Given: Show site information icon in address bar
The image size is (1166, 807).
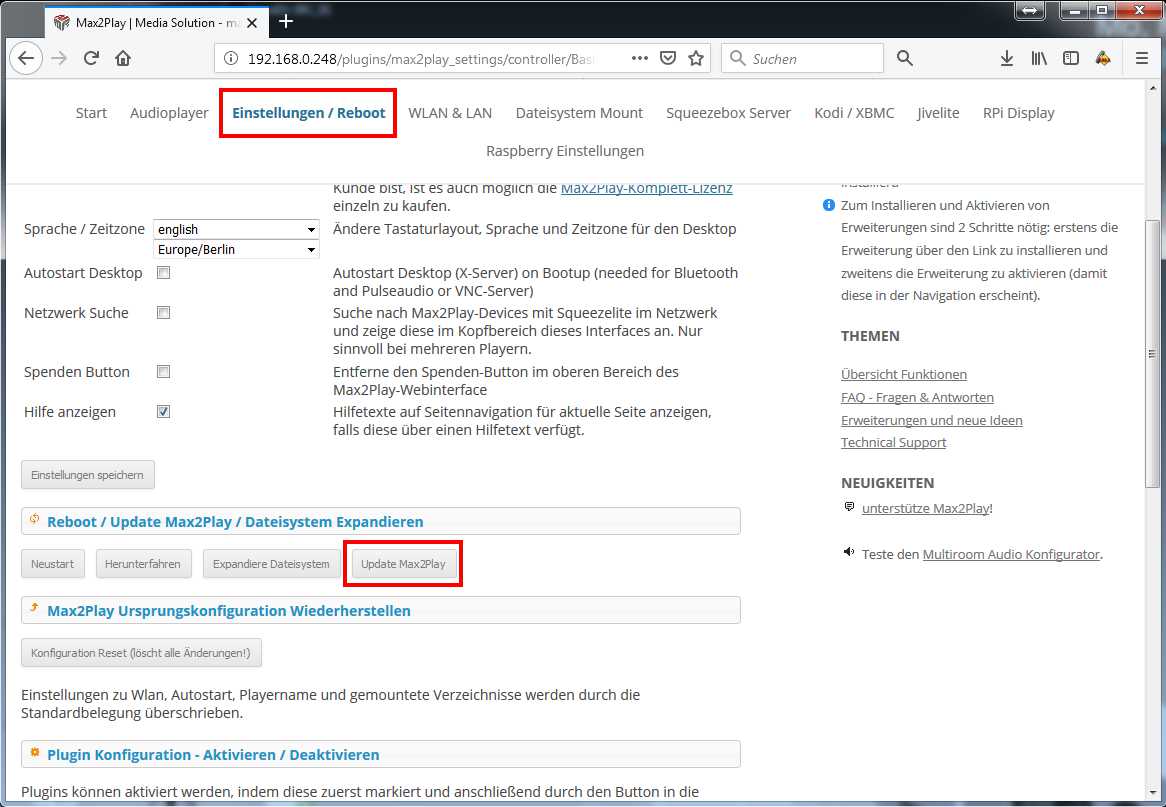Looking at the screenshot, I should click(231, 58).
